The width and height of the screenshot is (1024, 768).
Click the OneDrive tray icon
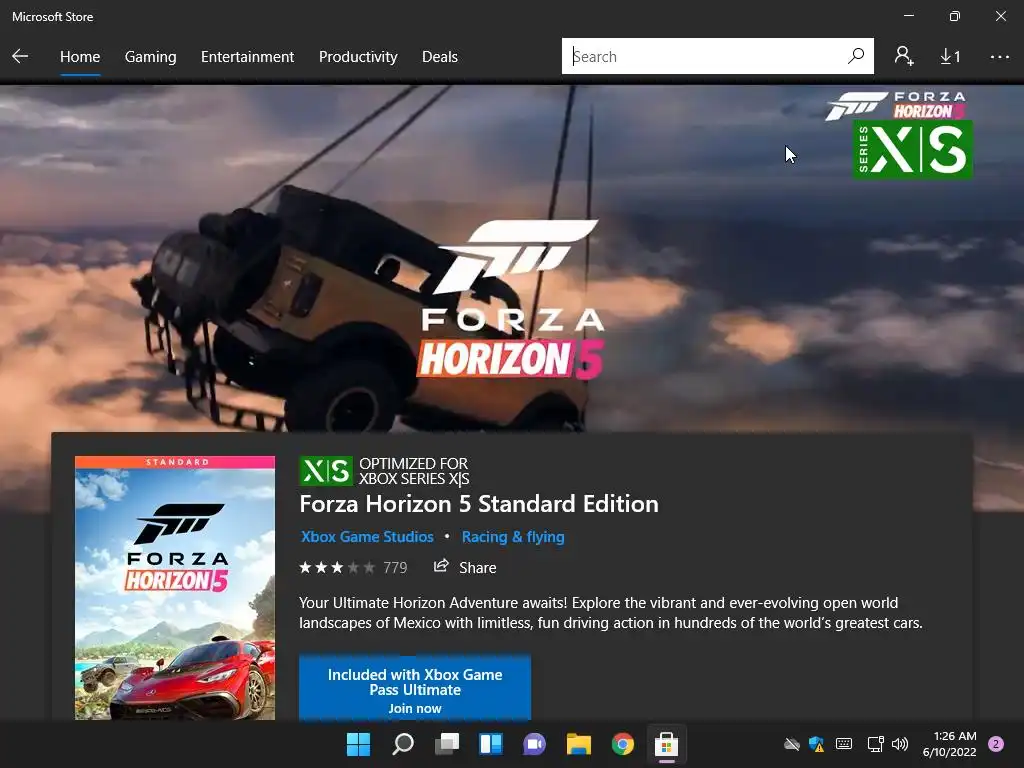pos(792,744)
